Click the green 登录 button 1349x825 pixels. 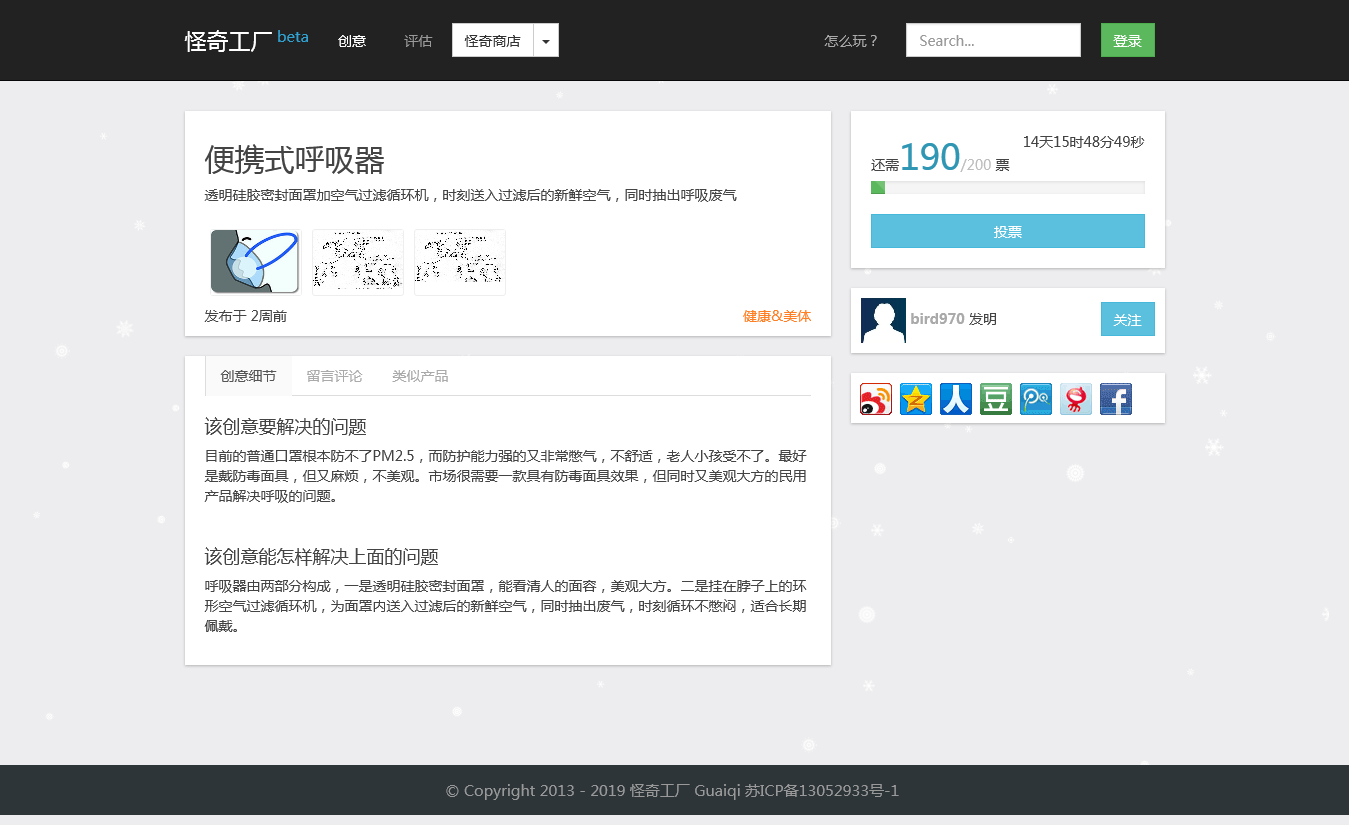[1128, 41]
